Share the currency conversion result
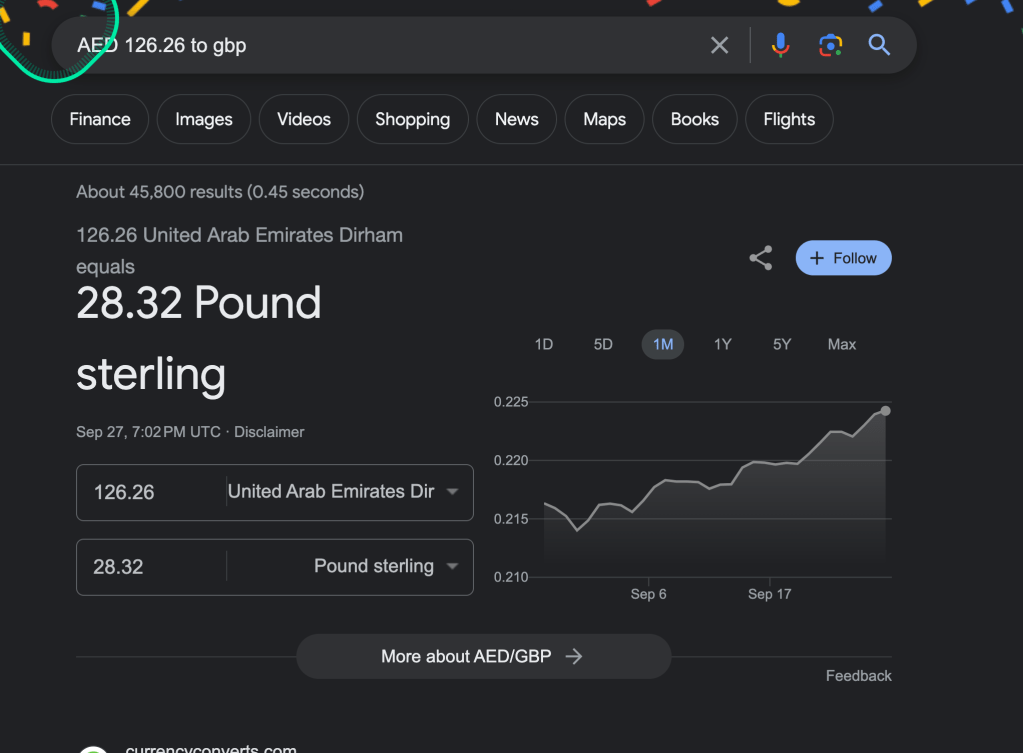Screen dimensions: 1023x753 tap(761, 258)
